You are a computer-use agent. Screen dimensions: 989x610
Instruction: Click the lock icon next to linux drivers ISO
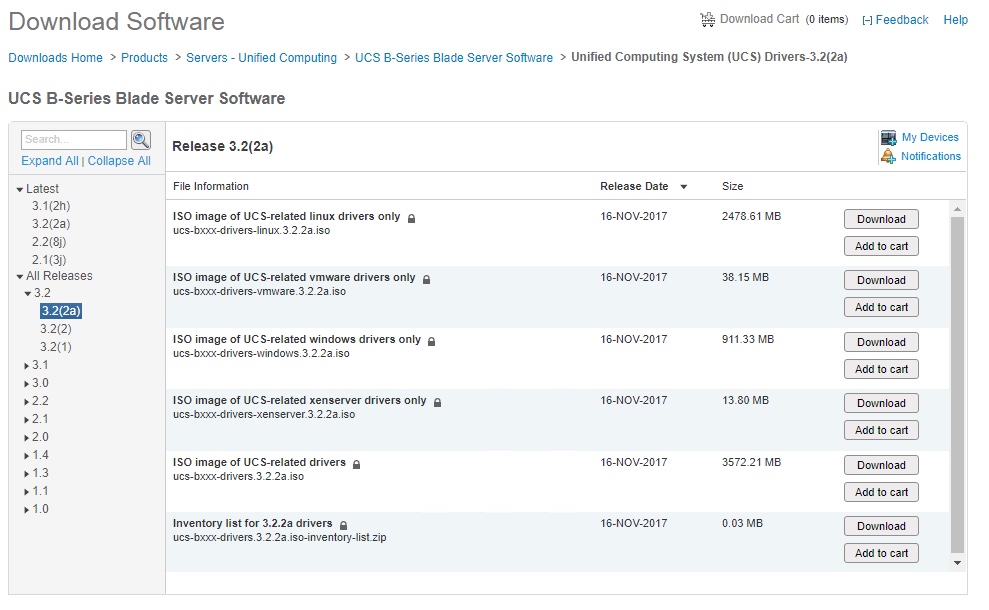(x=411, y=217)
